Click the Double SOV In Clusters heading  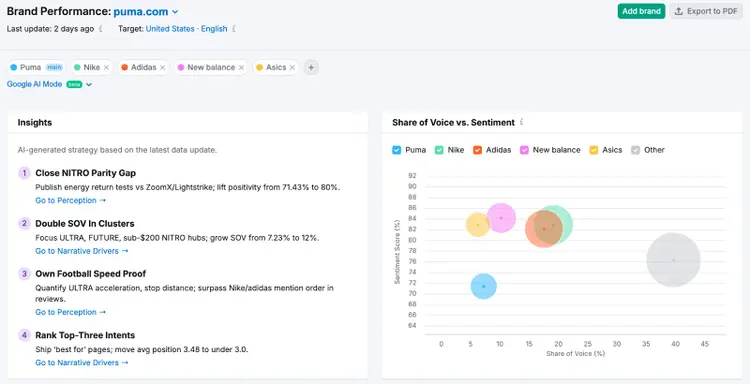[x=85, y=223]
